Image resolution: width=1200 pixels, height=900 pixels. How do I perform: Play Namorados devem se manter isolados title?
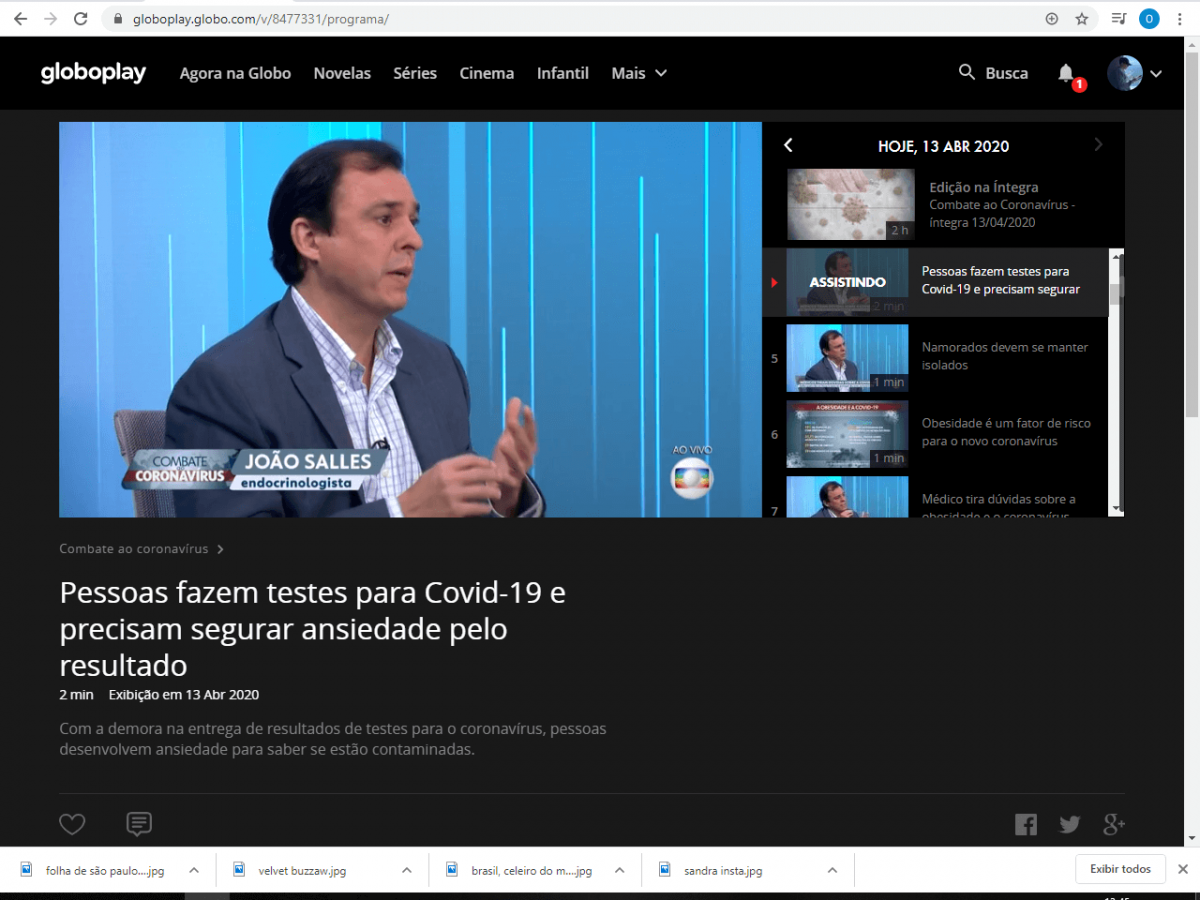pos(1005,356)
